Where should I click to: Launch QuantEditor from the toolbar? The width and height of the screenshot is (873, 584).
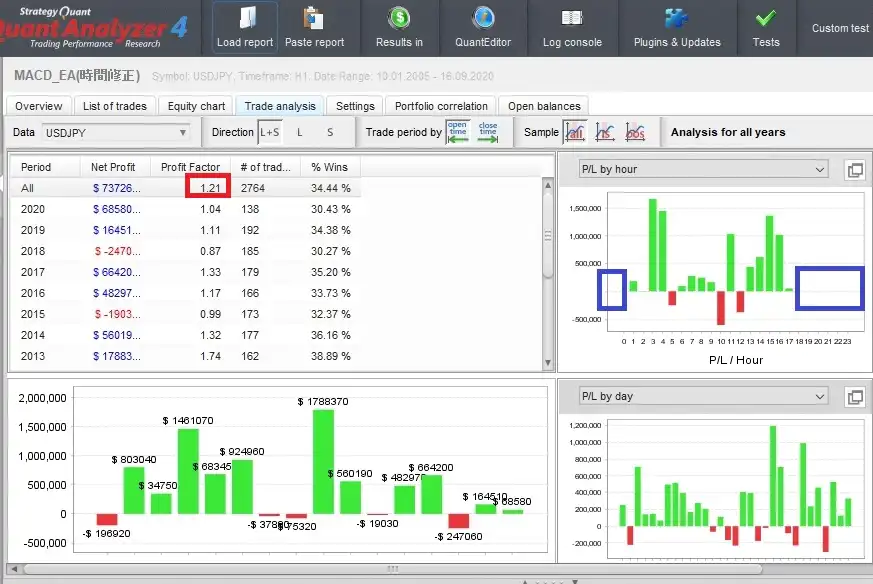click(x=483, y=19)
